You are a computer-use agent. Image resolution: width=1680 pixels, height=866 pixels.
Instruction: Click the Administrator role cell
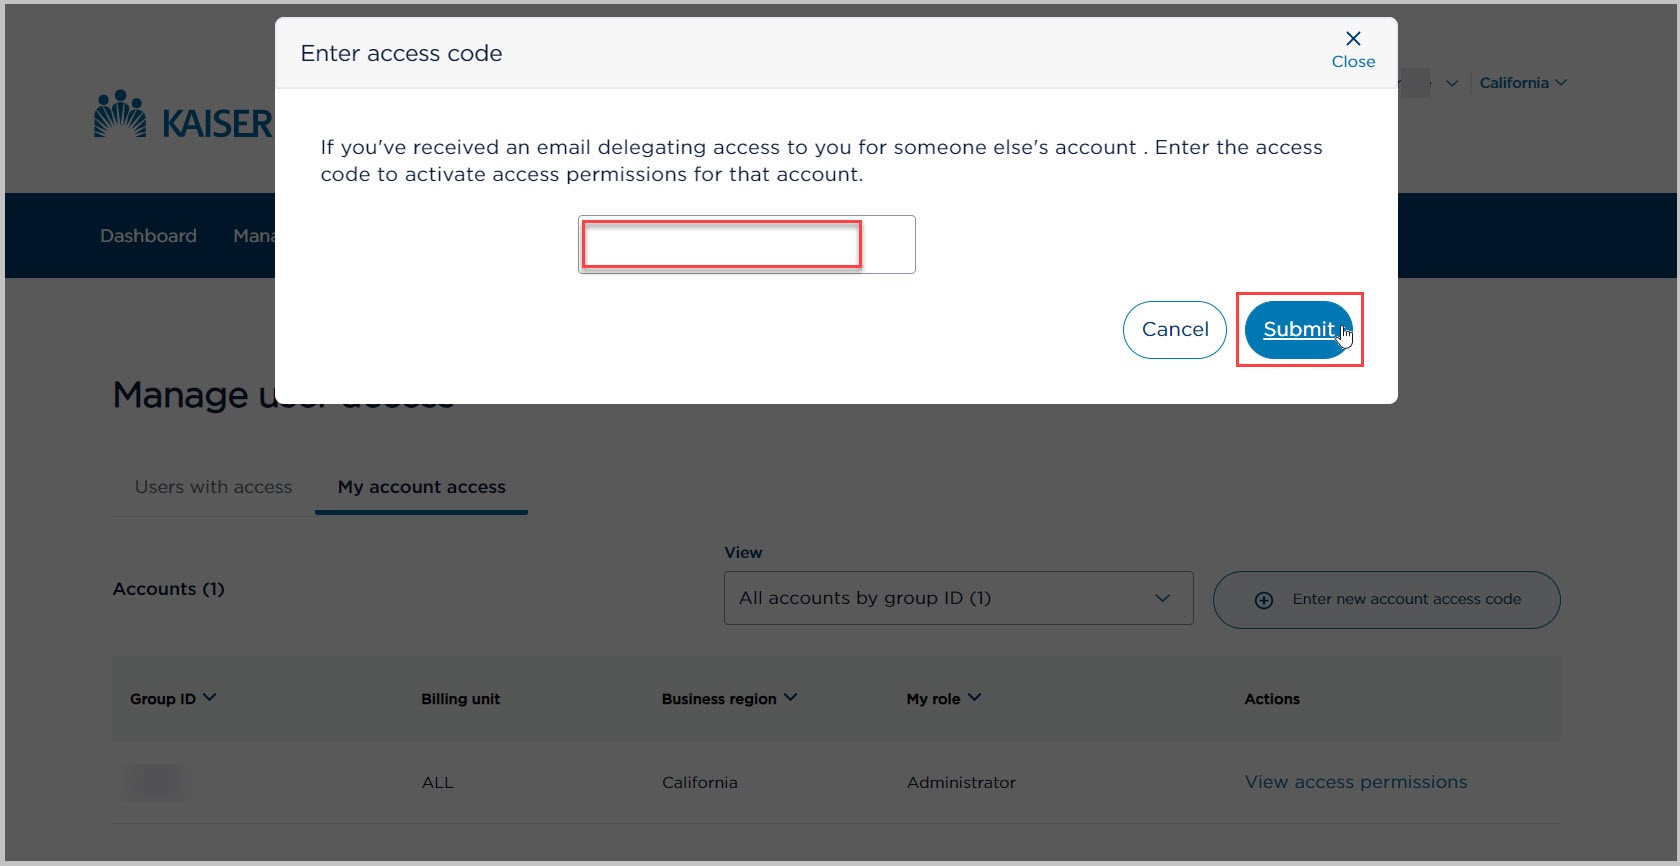[x=961, y=782]
